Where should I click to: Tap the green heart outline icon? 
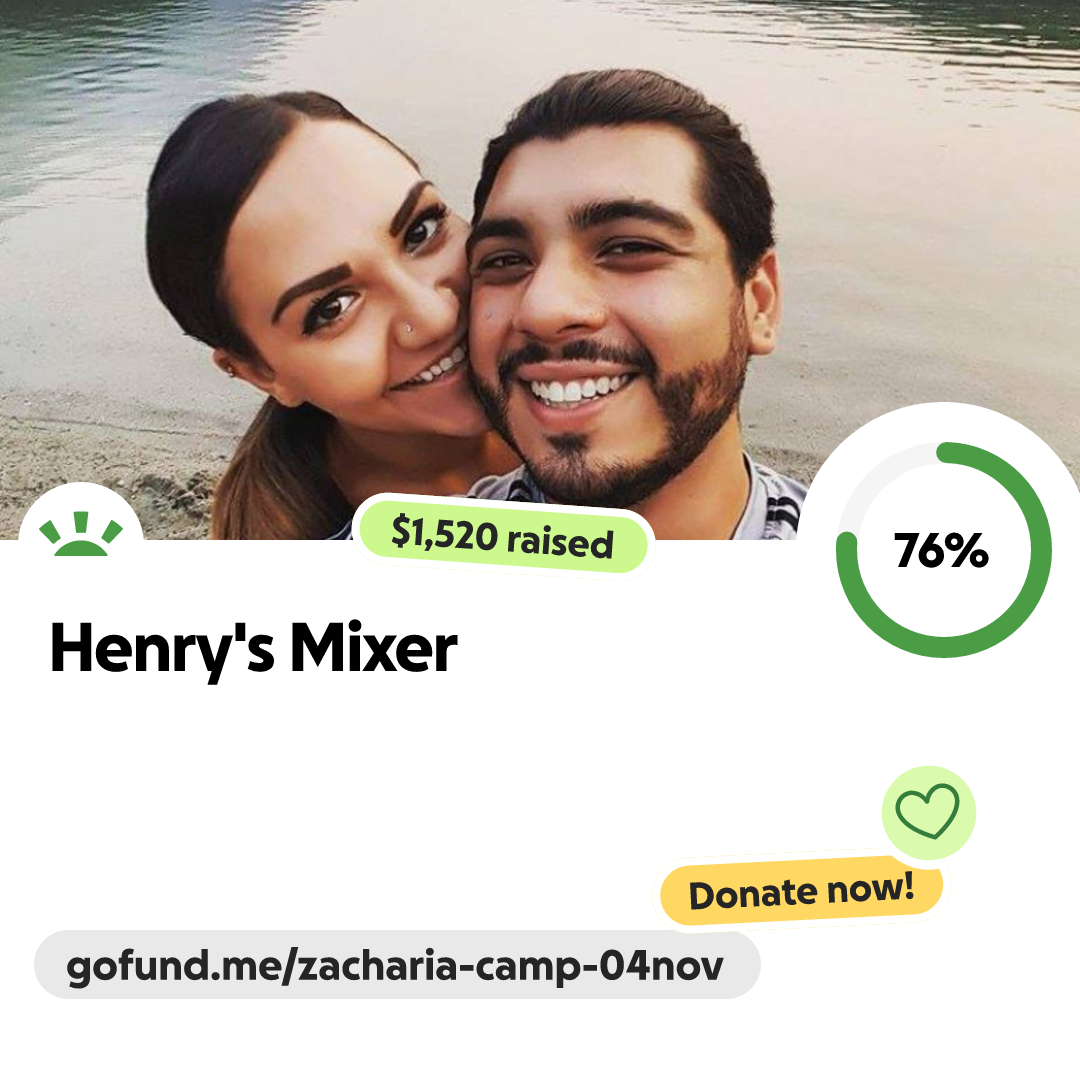(927, 811)
